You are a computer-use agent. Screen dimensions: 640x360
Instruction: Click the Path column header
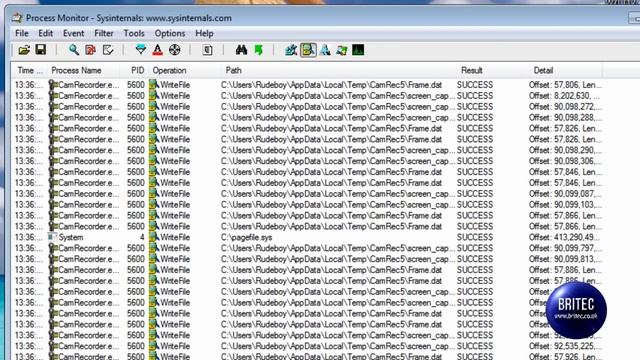coord(339,71)
